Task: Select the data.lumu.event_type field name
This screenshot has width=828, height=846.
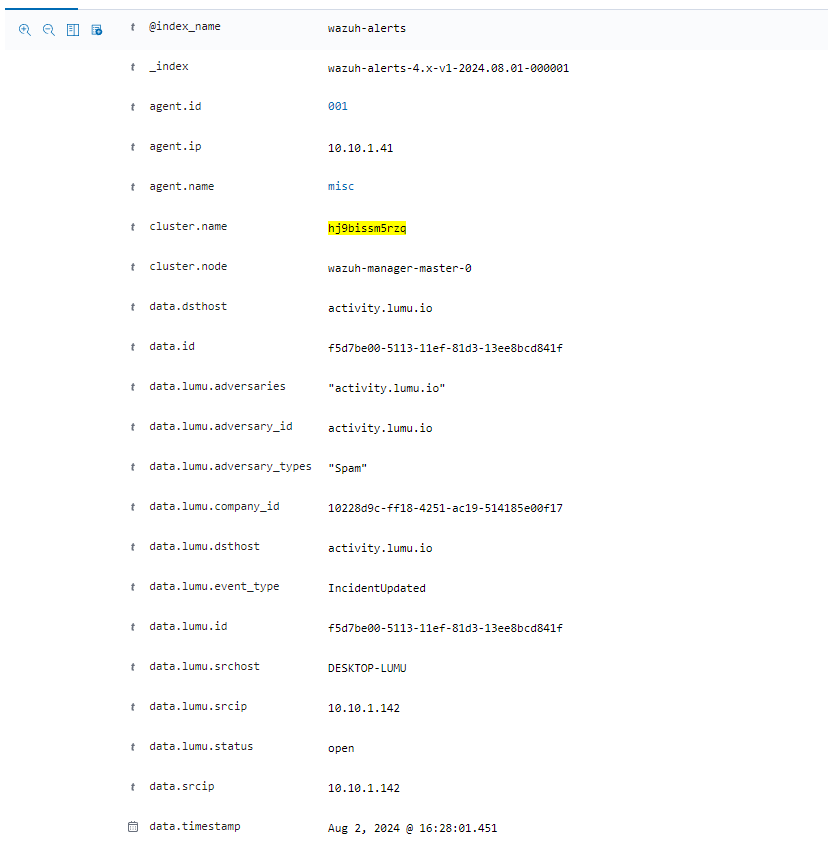Action: [x=214, y=587]
